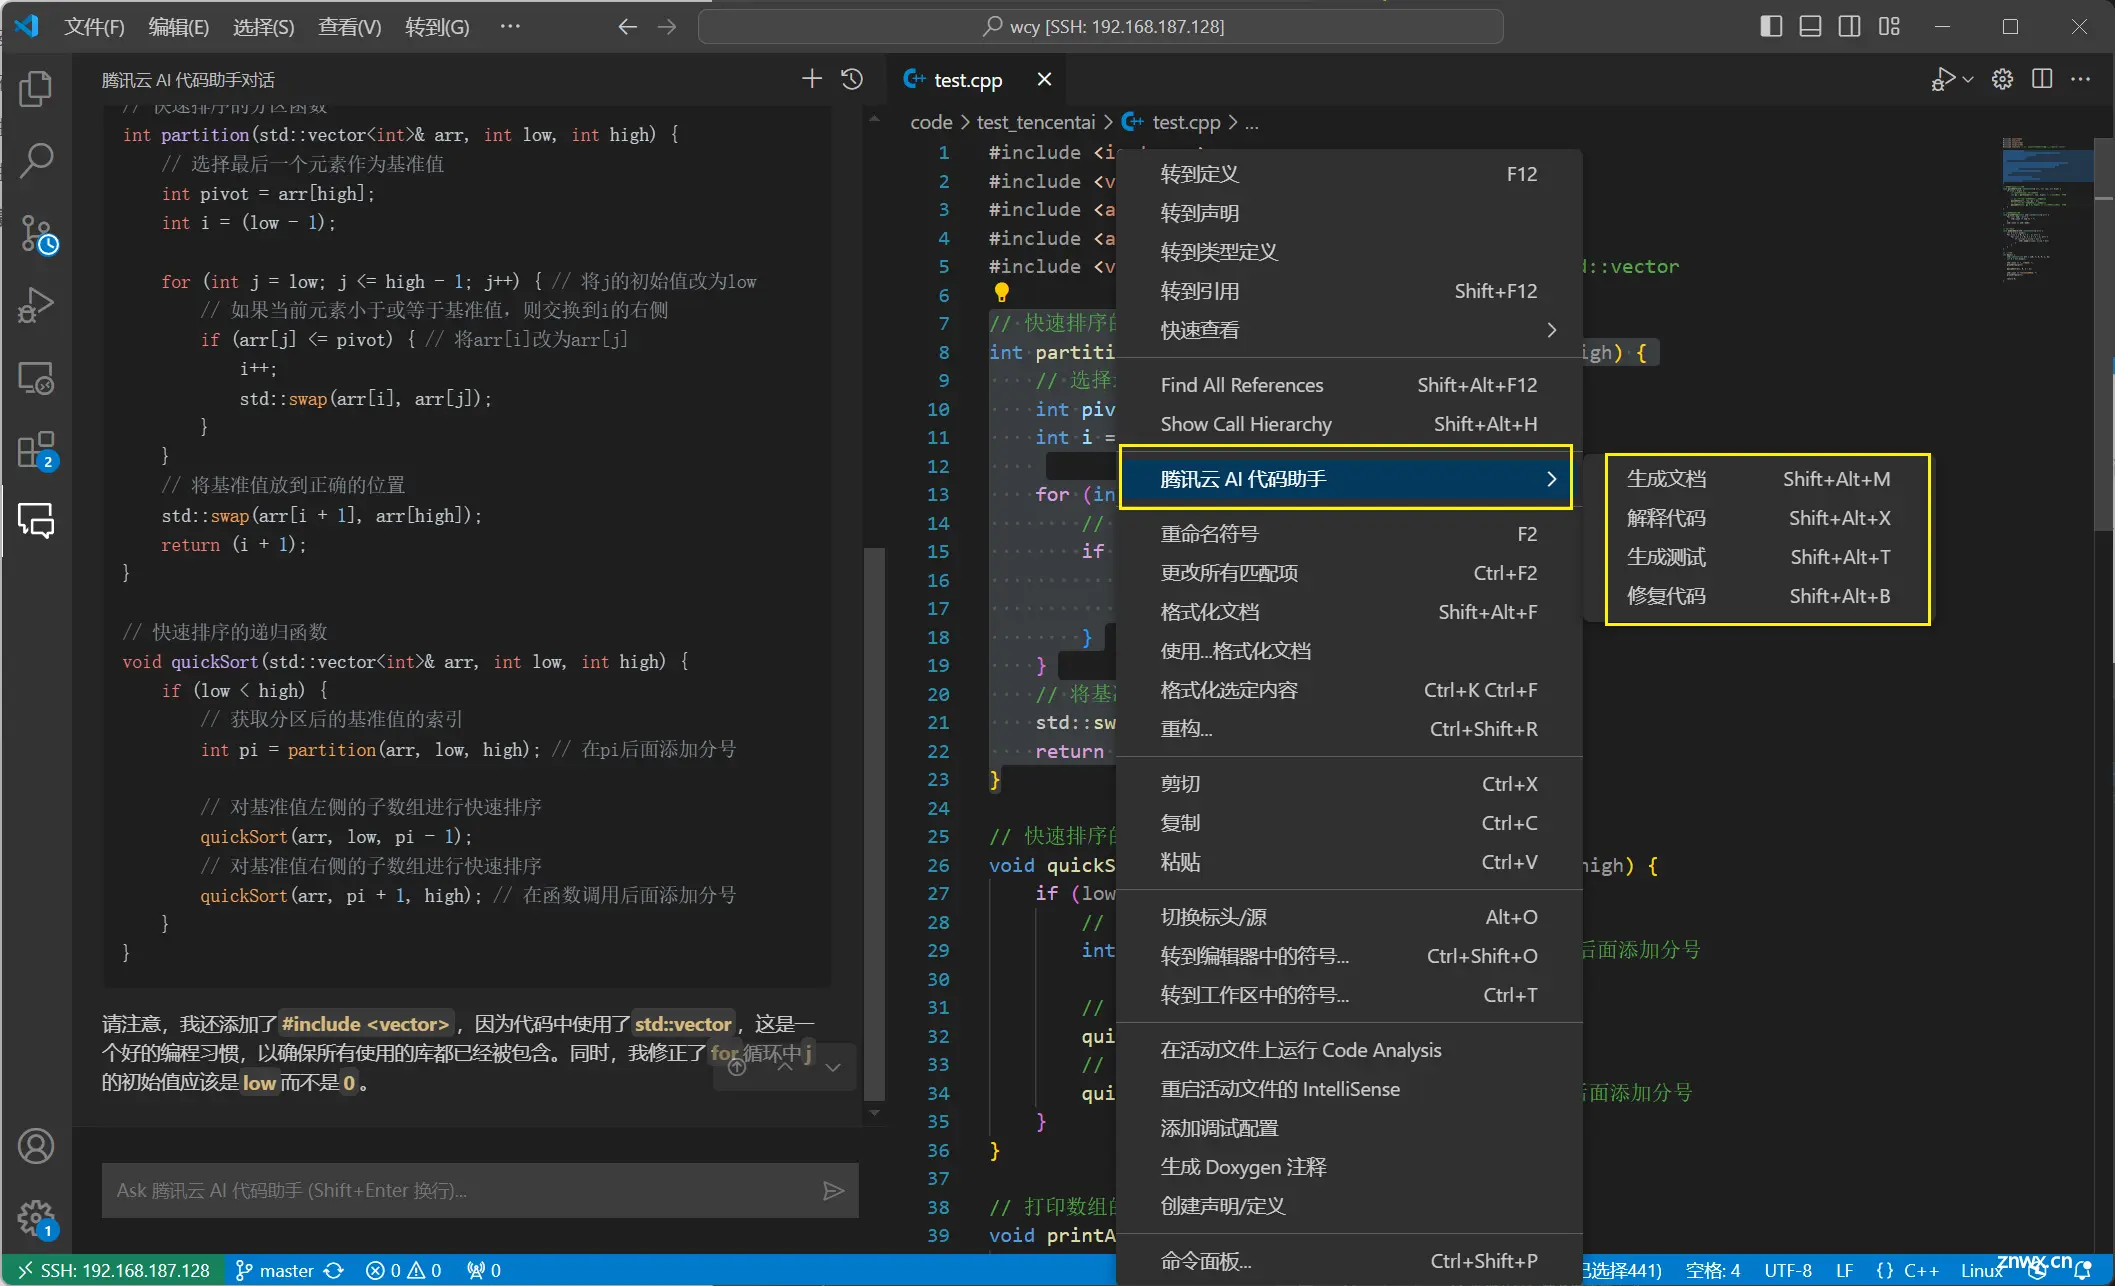2115x1286 pixels.
Task: Choose 重命名符号 in context menu
Action: click(1349, 534)
